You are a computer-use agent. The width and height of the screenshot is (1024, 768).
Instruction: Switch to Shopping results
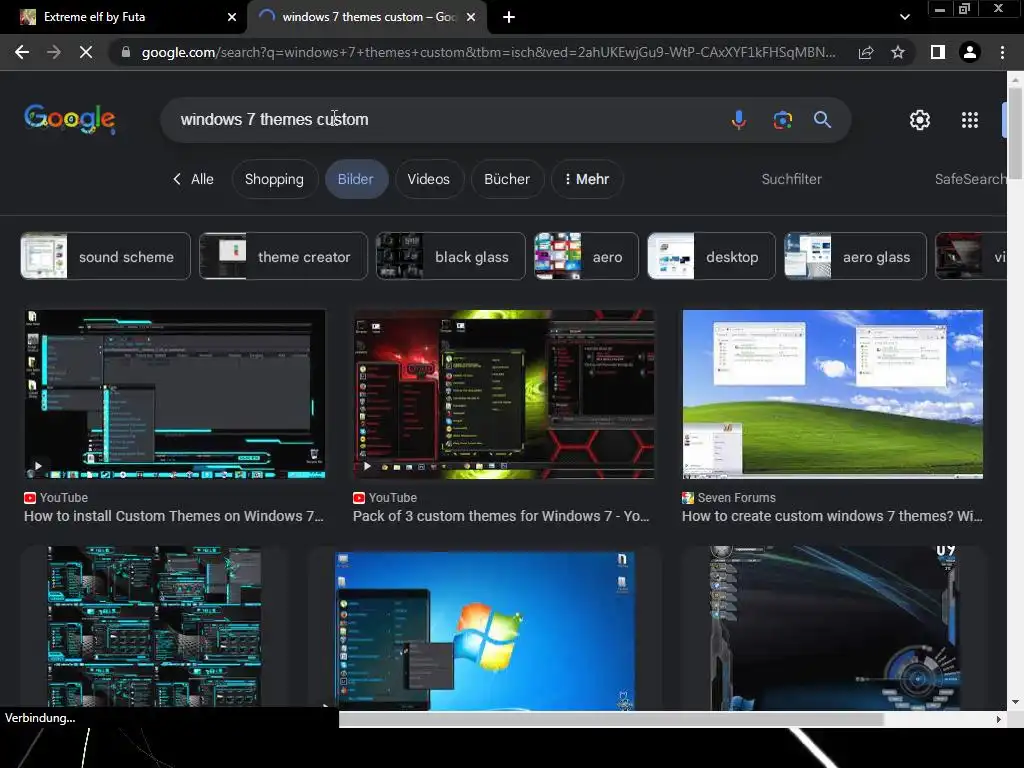coord(274,179)
